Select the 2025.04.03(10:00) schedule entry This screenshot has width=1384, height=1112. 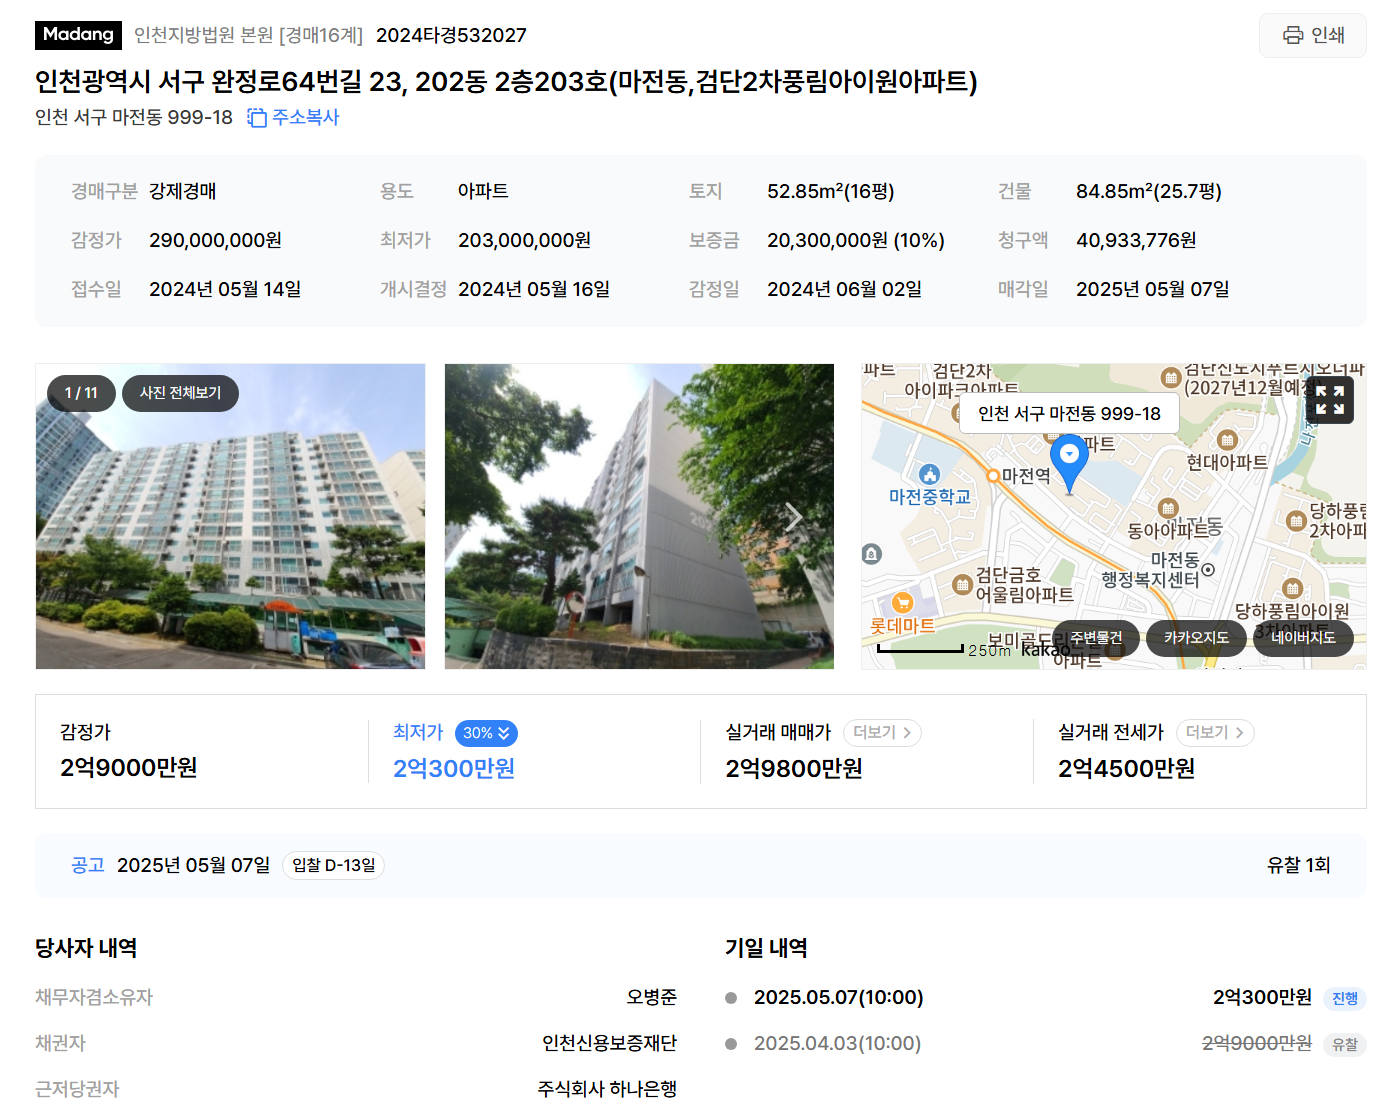click(837, 1044)
